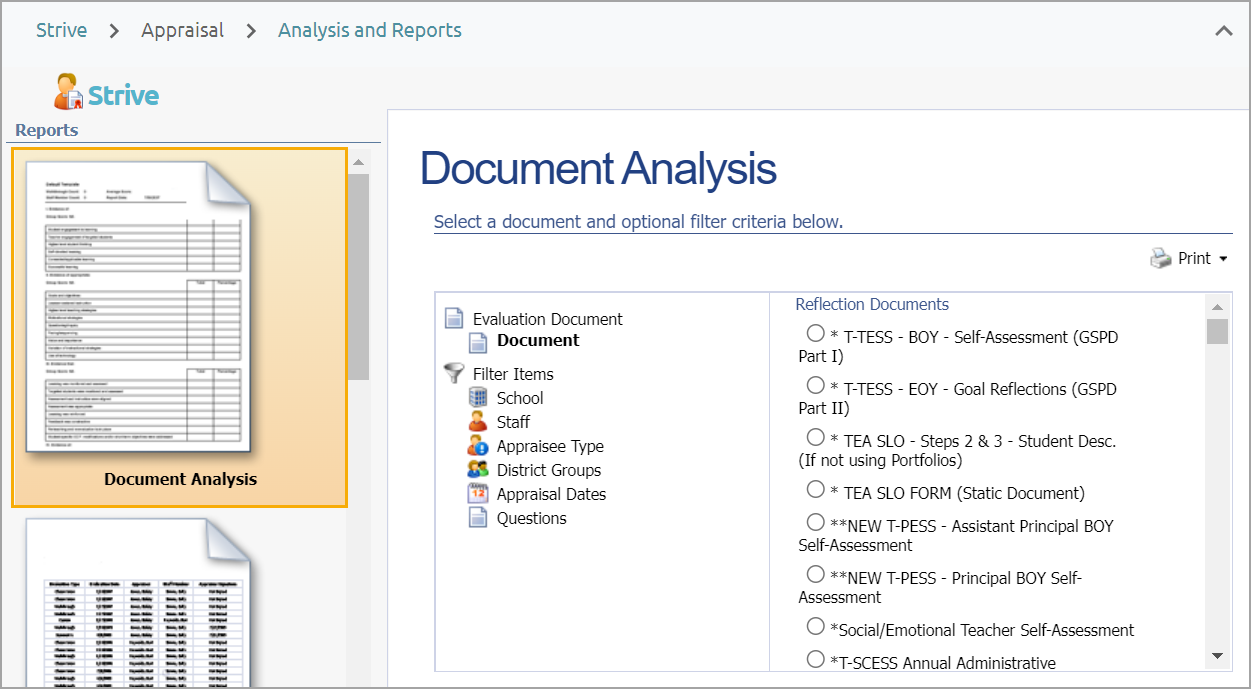This screenshot has width=1251, height=689.
Task: Click the Document Analysis page title
Action: [598, 168]
